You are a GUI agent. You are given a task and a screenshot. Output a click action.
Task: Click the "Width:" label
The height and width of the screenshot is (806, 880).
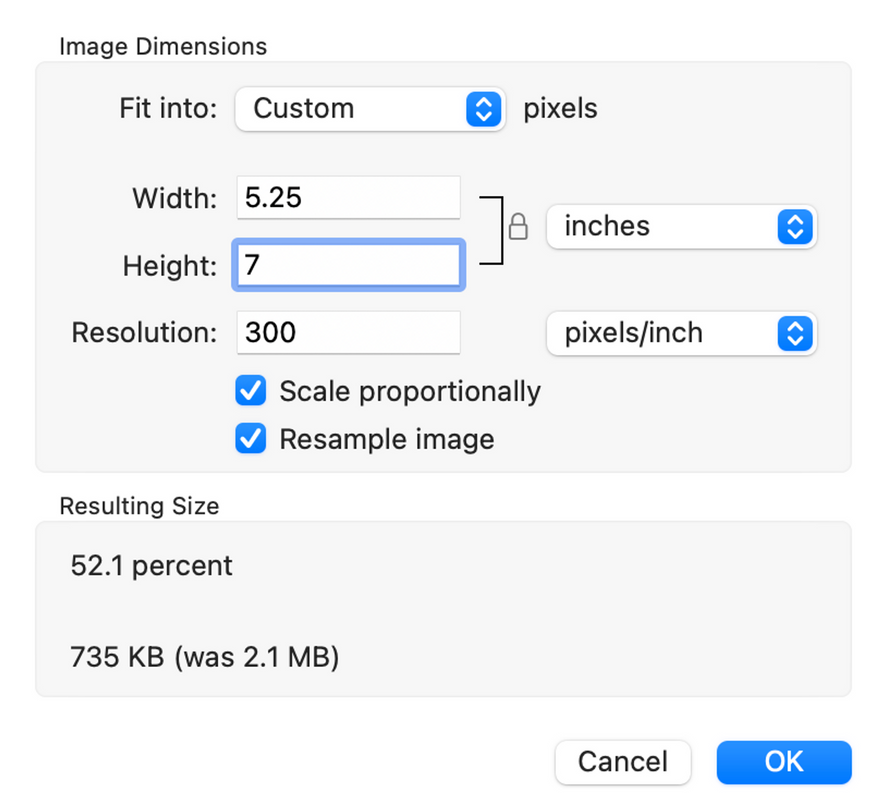[174, 198]
